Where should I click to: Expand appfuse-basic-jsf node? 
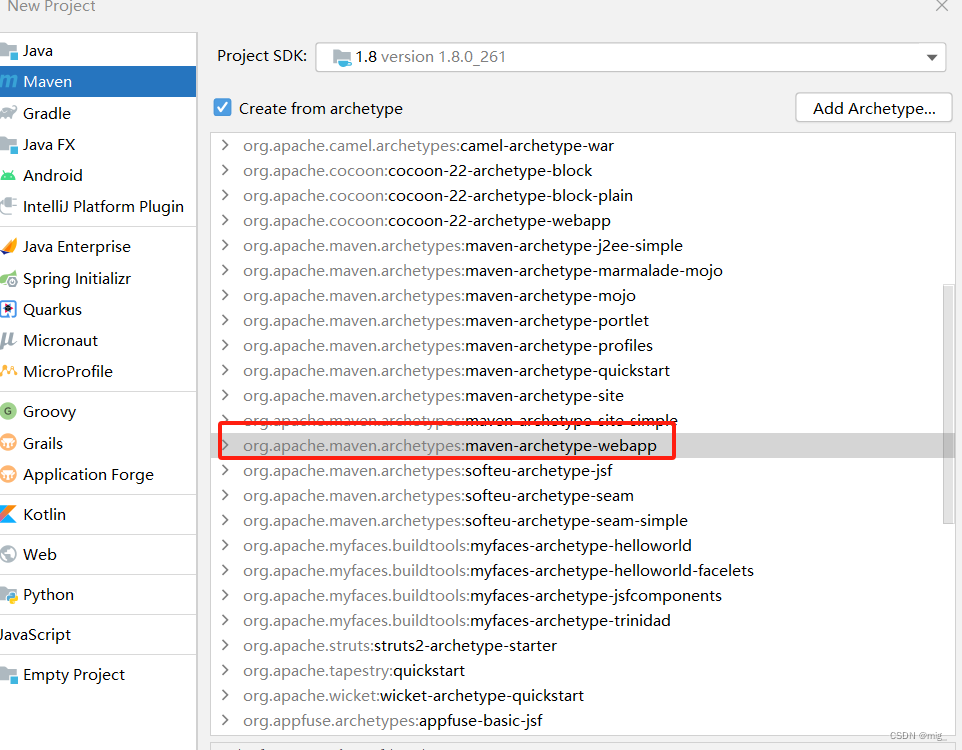click(x=225, y=720)
